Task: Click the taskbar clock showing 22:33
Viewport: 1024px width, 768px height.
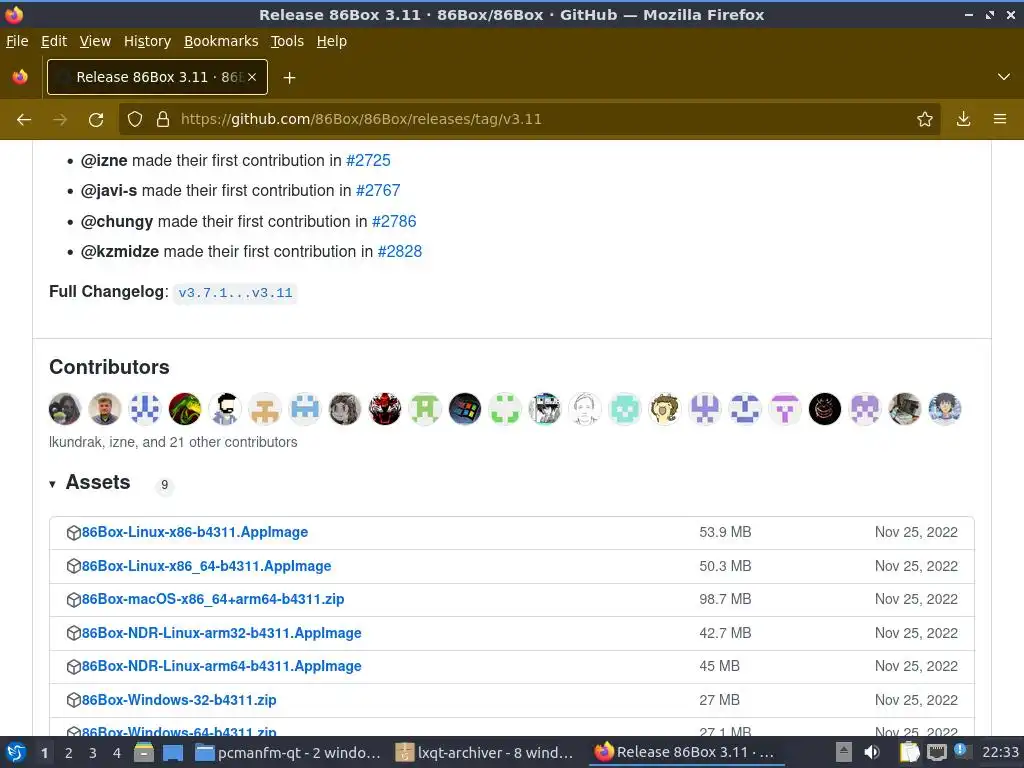Action: [1000, 753]
